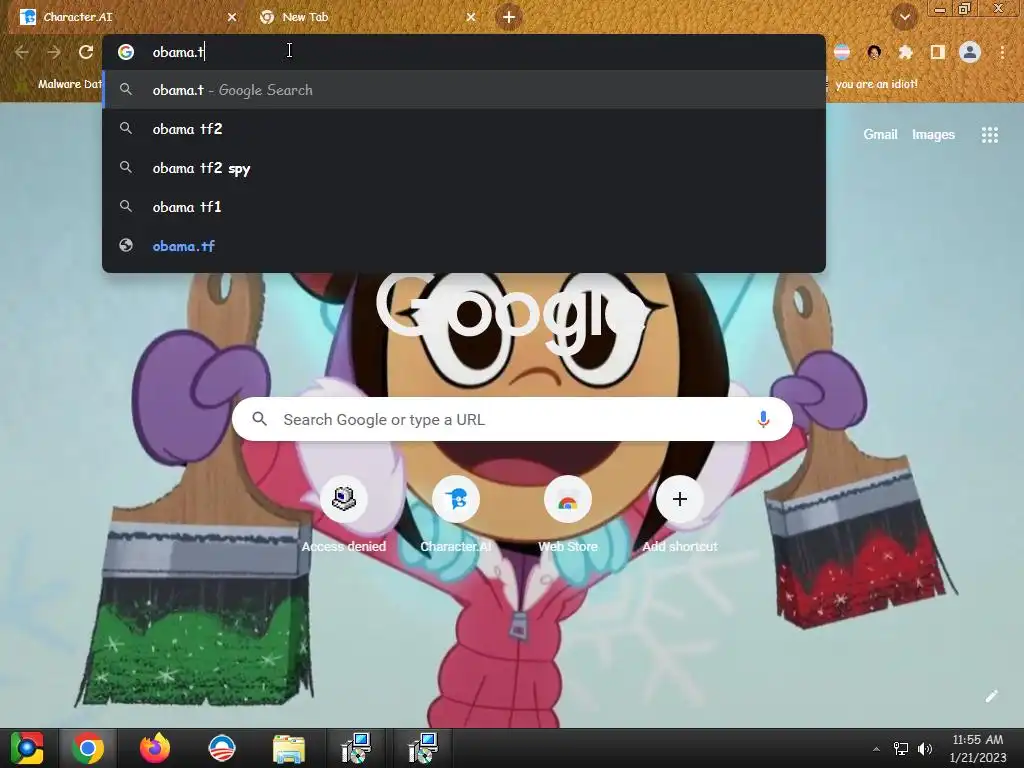Switch to the Character.AI tab

point(124,17)
